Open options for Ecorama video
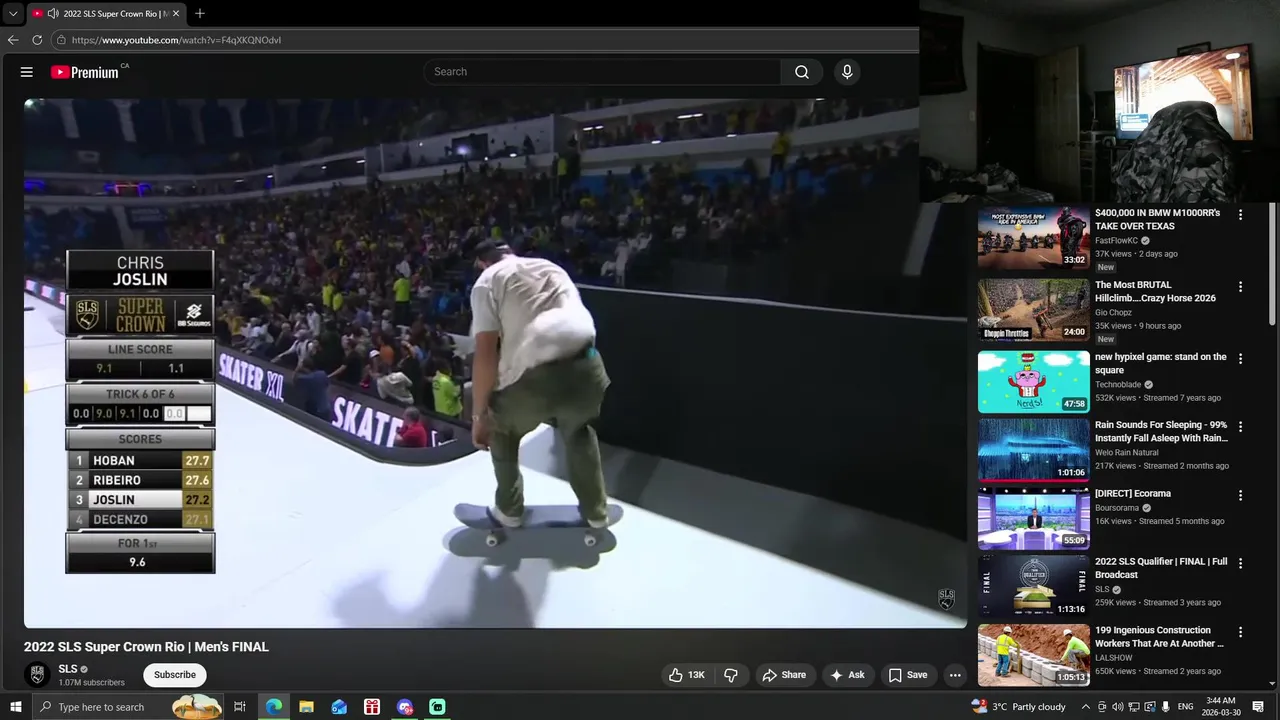 coord(1241,495)
